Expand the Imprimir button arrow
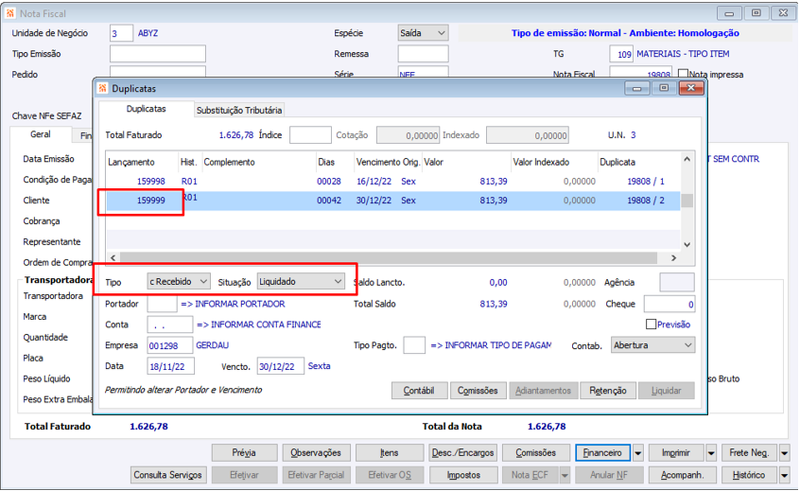The width and height of the screenshot is (800, 491). point(711,453)
